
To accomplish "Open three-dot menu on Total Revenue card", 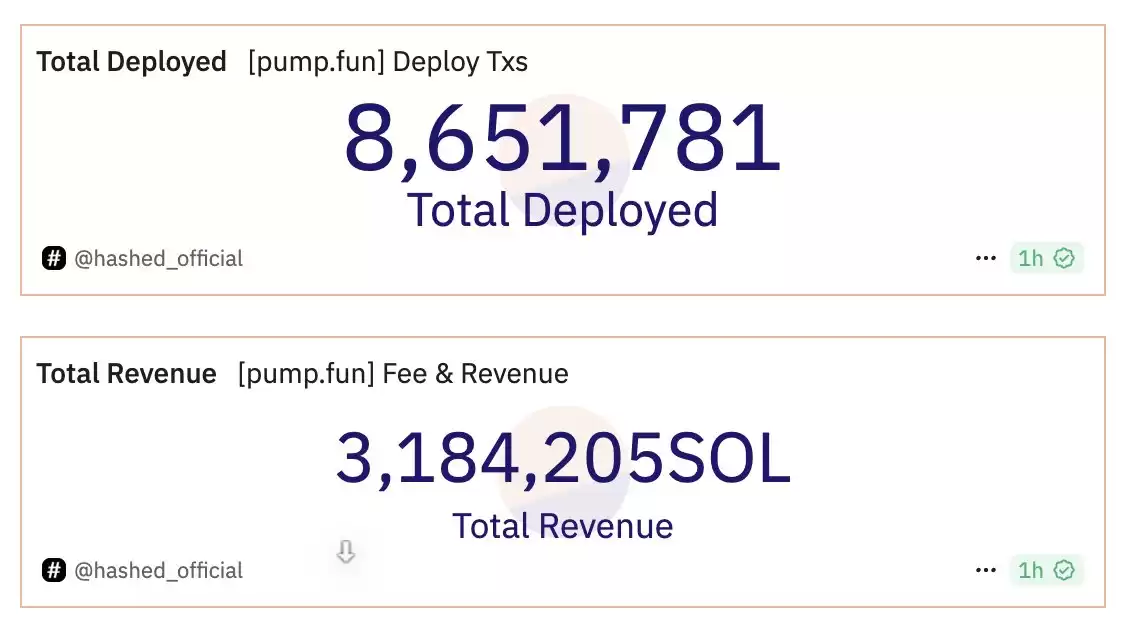I will pyautogui.click(x=986, y=570).
